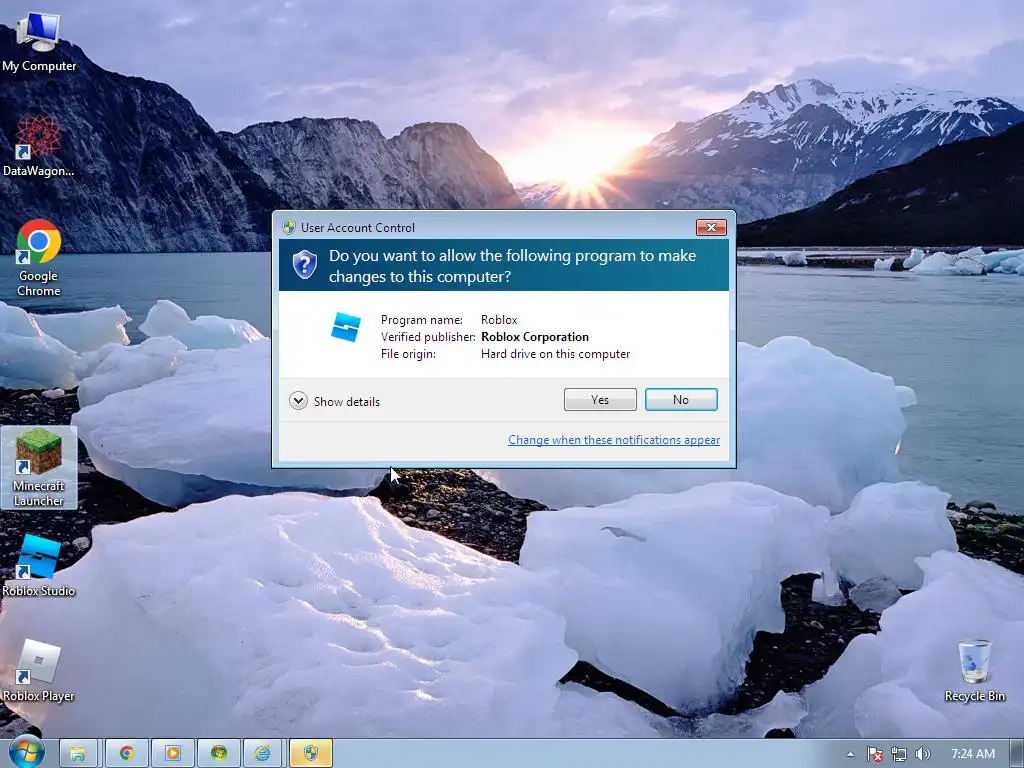Open Windows Media Player from taskbar

point(172,754)
